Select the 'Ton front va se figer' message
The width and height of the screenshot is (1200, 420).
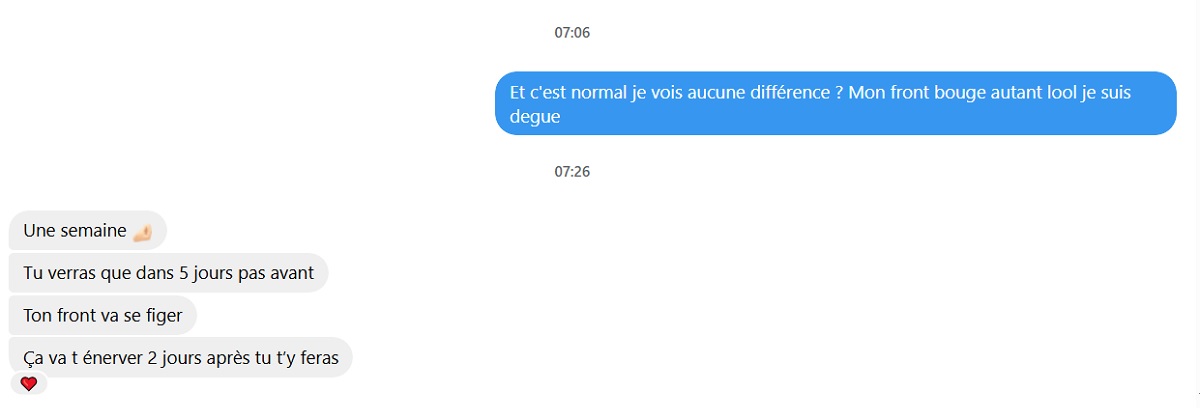point(103,315)
